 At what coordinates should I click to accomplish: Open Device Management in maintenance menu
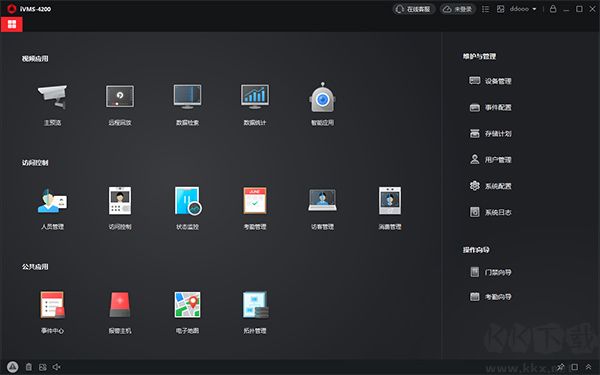tap(491, 81)
